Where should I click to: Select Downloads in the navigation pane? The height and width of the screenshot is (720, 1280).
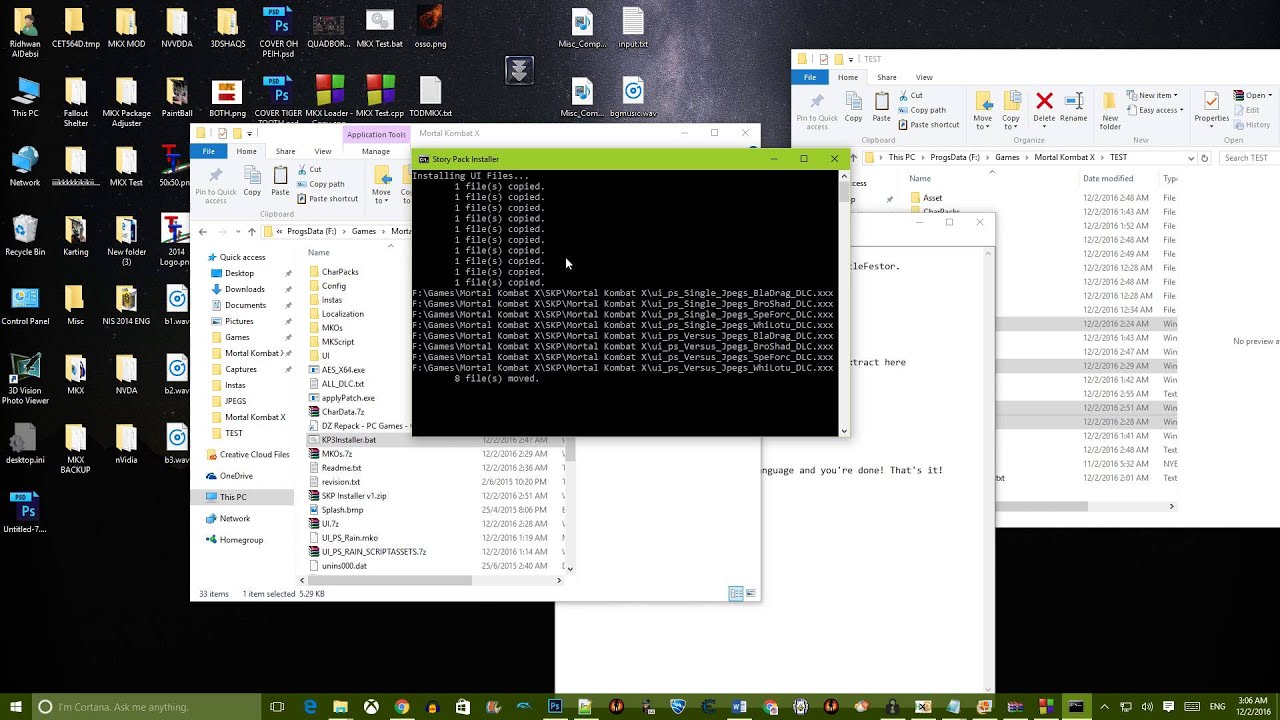(245, 289)
